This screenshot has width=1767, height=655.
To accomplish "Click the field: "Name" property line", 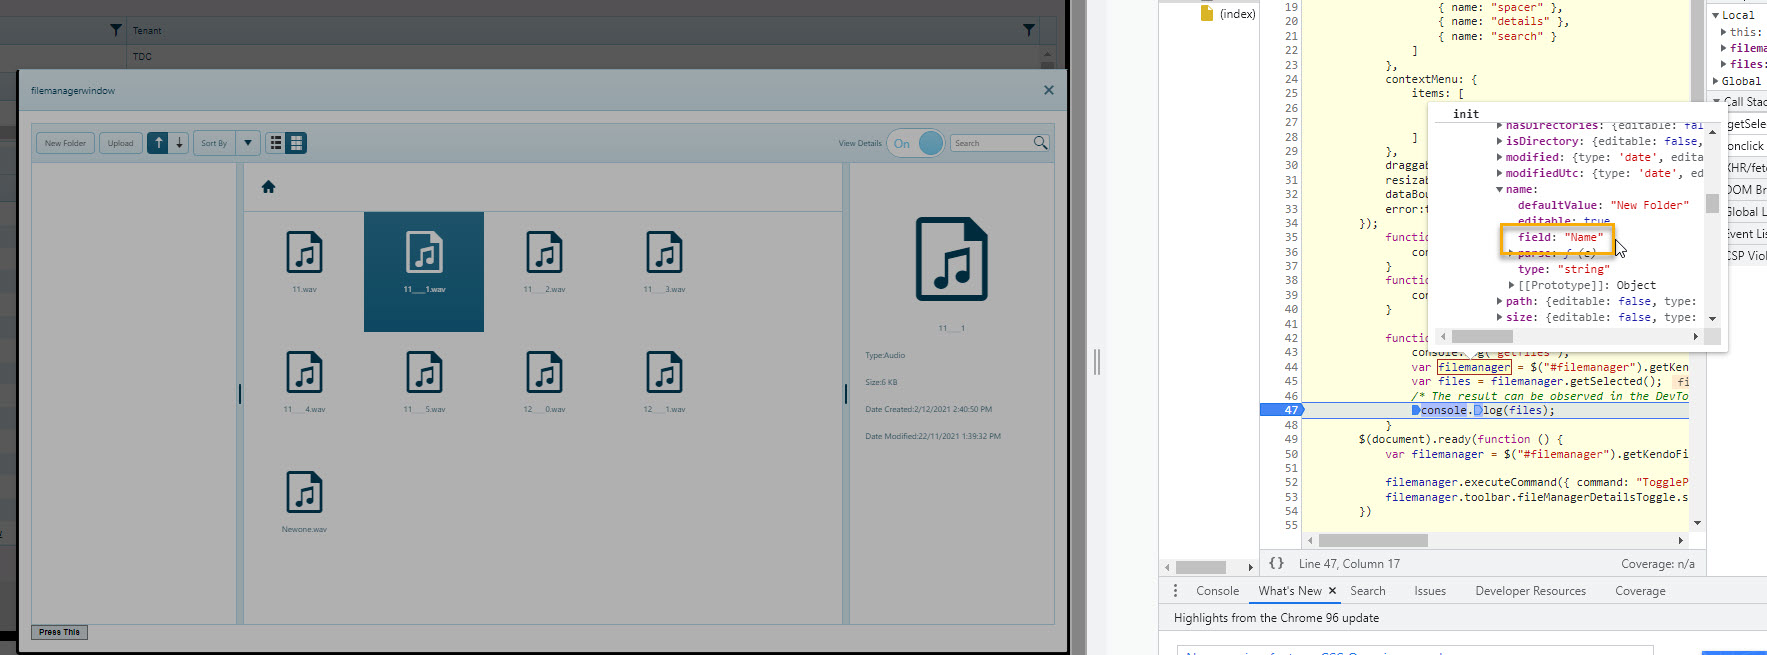I will click(1560, 237).
